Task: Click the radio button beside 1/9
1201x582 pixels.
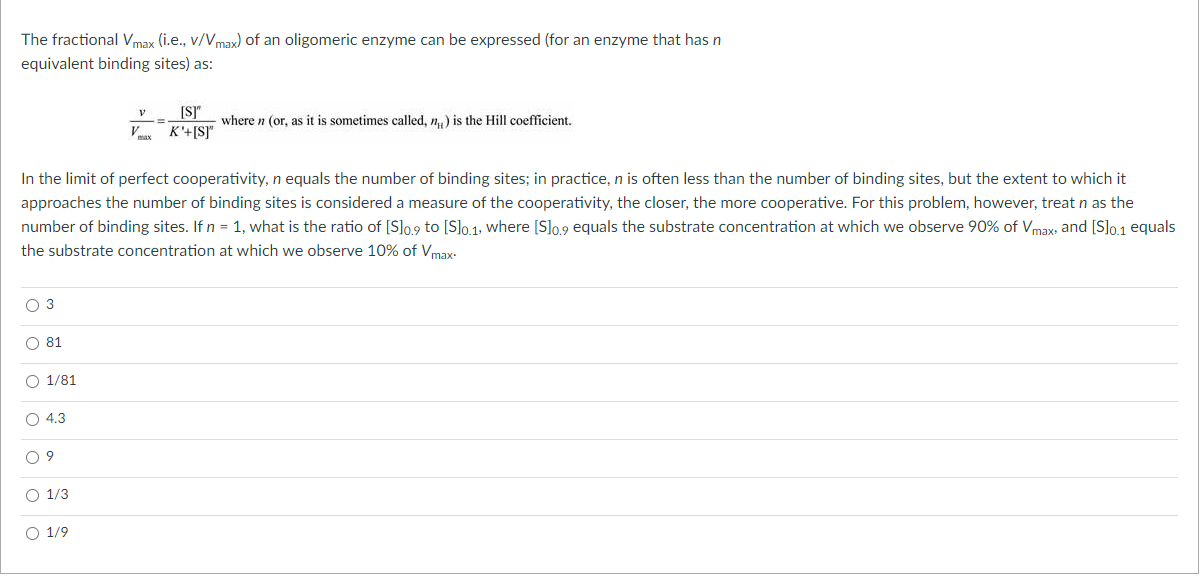Action: click(33, 531)
